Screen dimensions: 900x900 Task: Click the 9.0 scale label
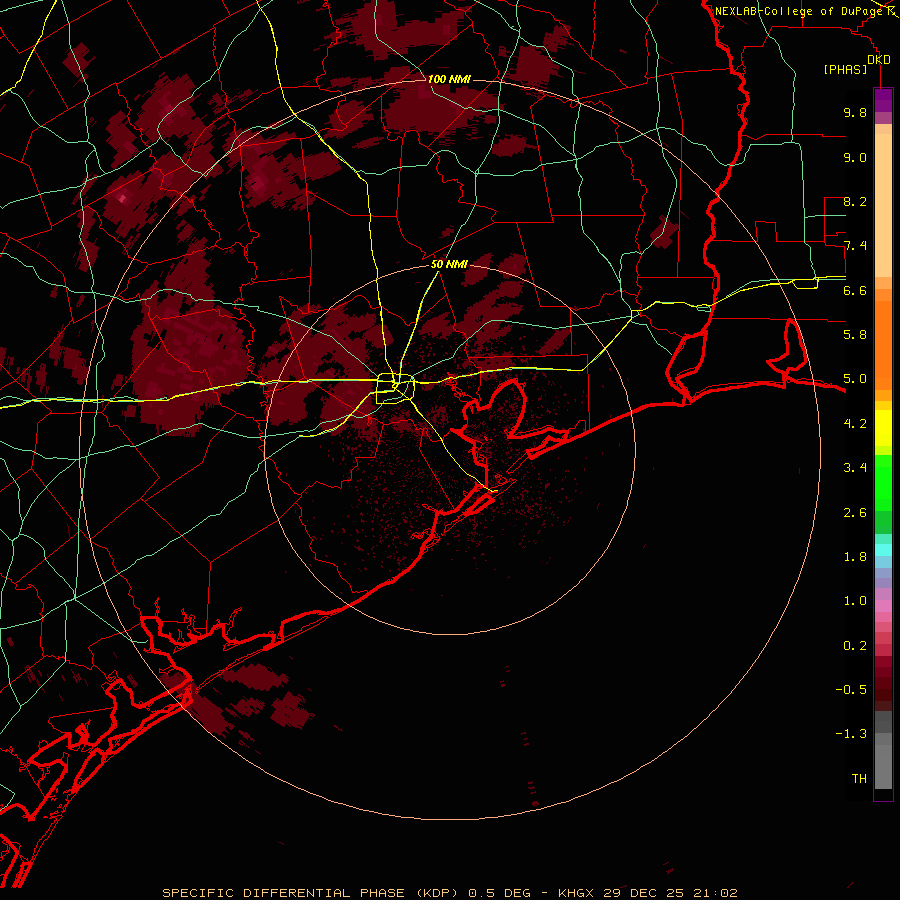pos(855,157)
